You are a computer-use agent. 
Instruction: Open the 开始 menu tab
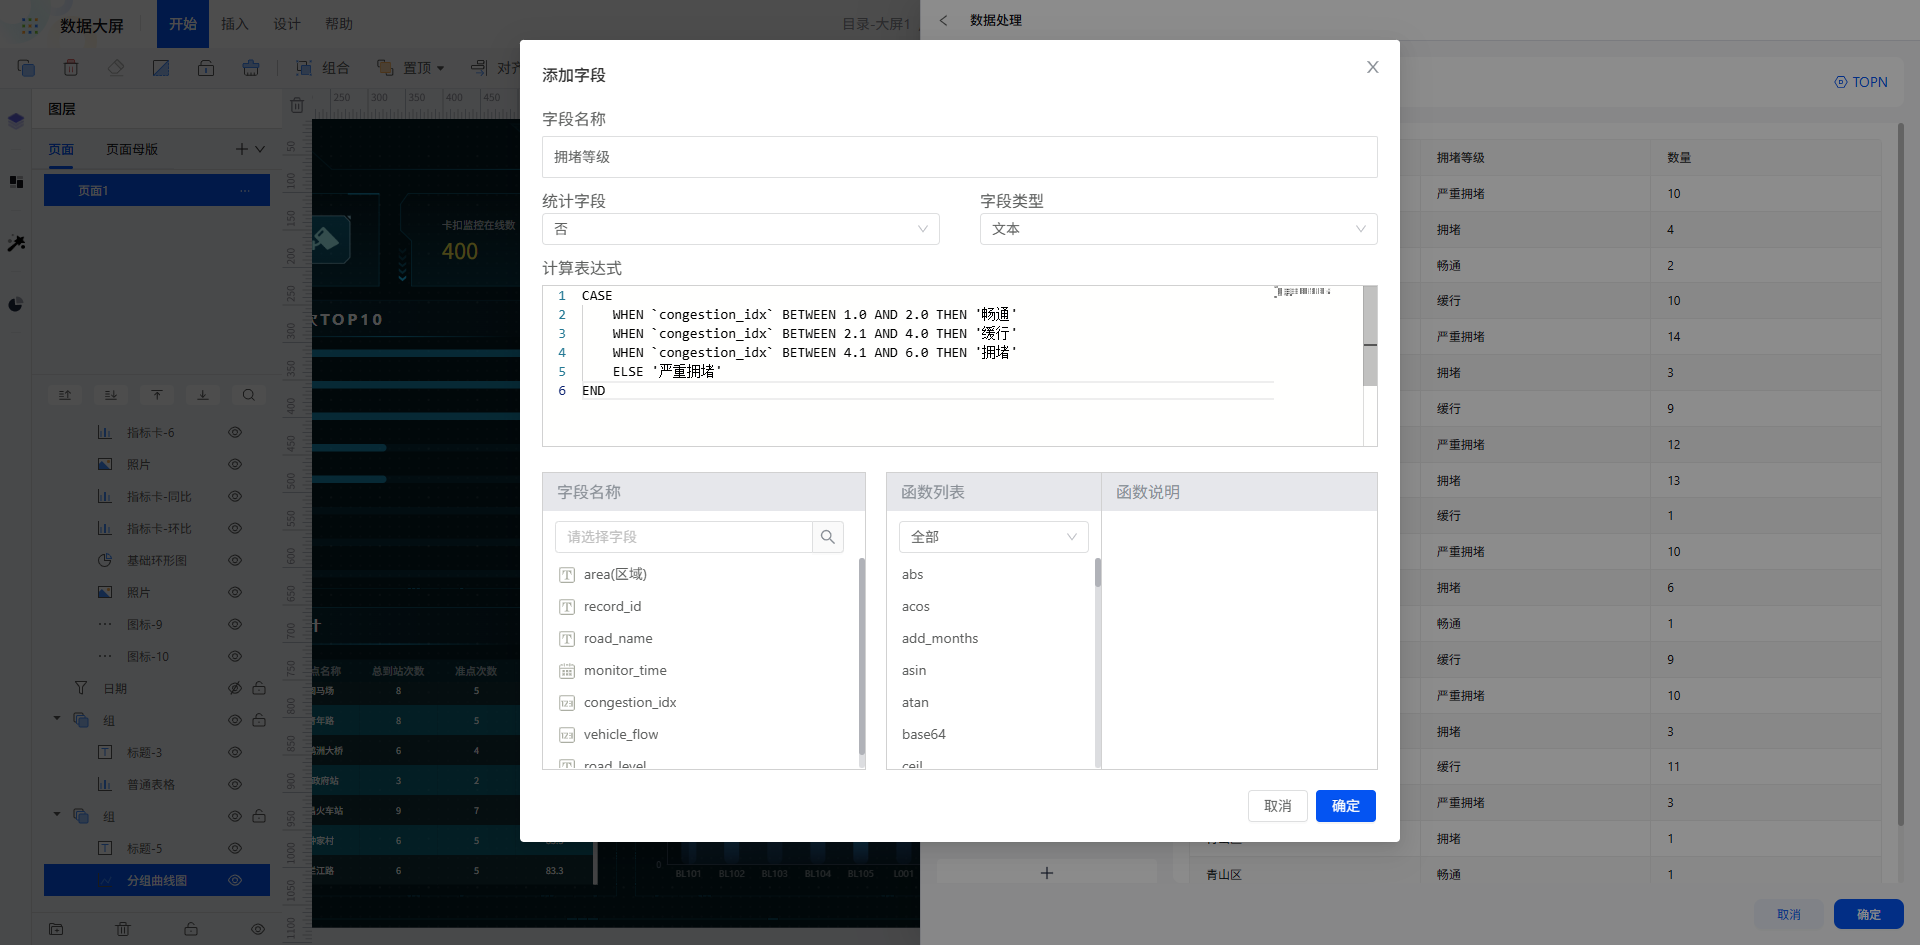(183, 24)
